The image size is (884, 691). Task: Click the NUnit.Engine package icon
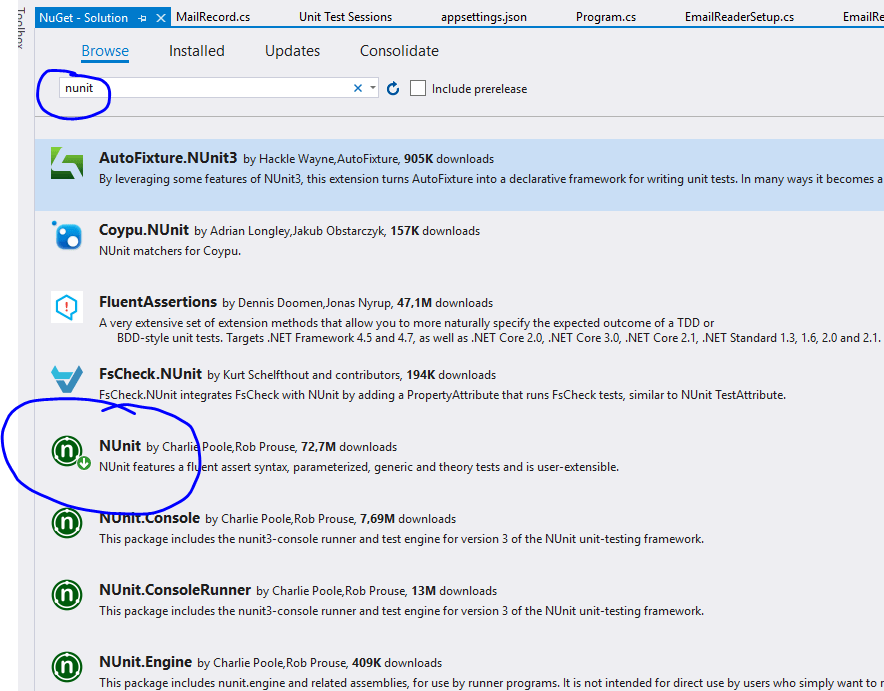click(66, 667)
